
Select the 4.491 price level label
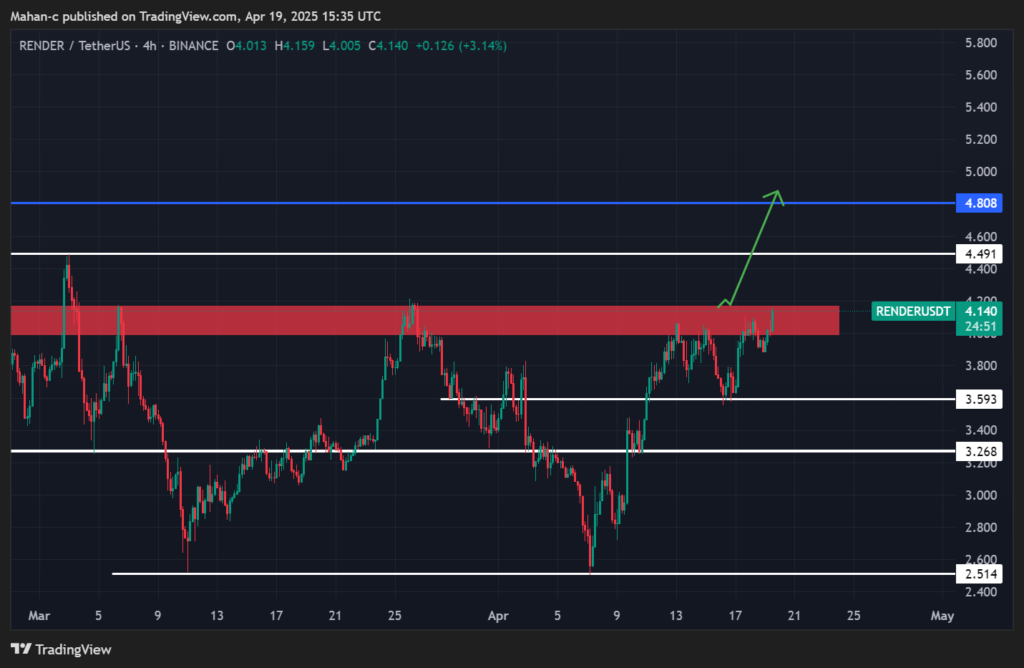[975, 254]
